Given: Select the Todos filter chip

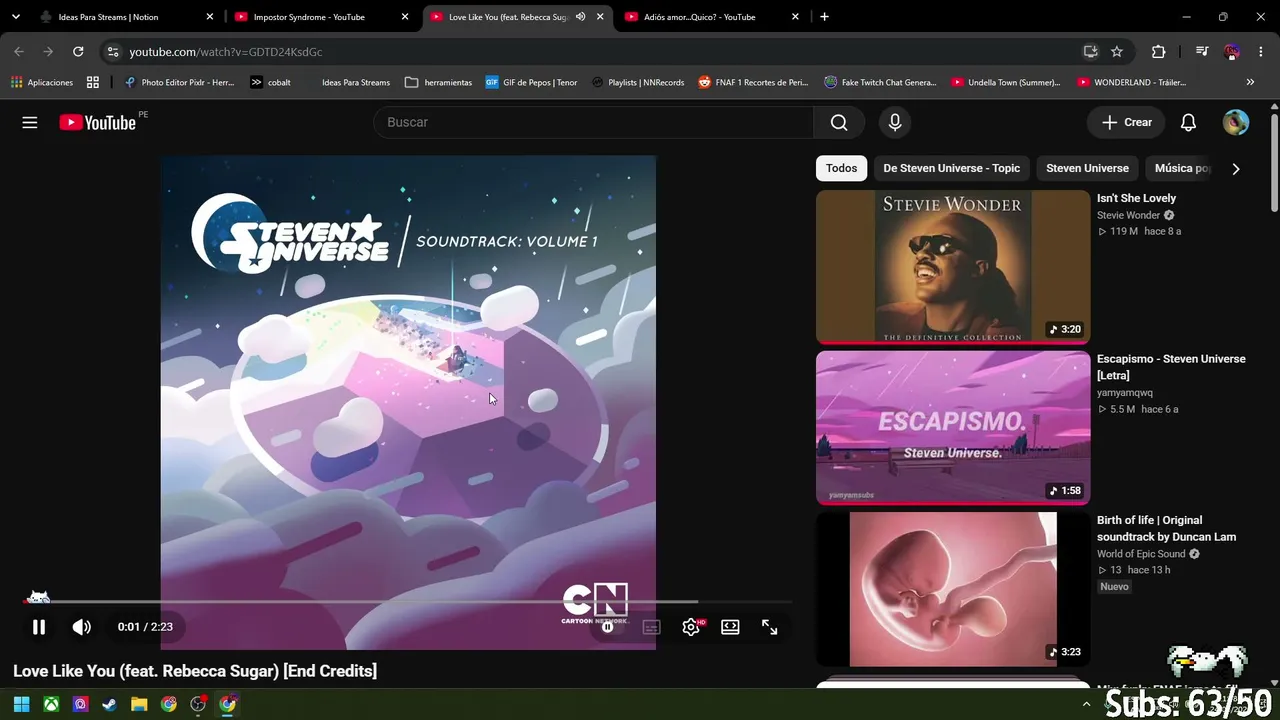Looking at the screenshot, I should (x=841, y=168).
